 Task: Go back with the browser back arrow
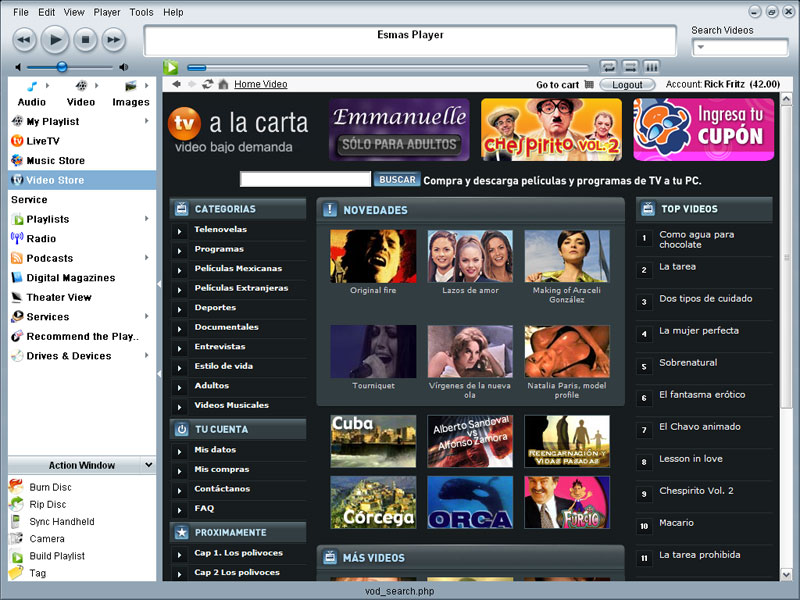(x=177, y=84)
